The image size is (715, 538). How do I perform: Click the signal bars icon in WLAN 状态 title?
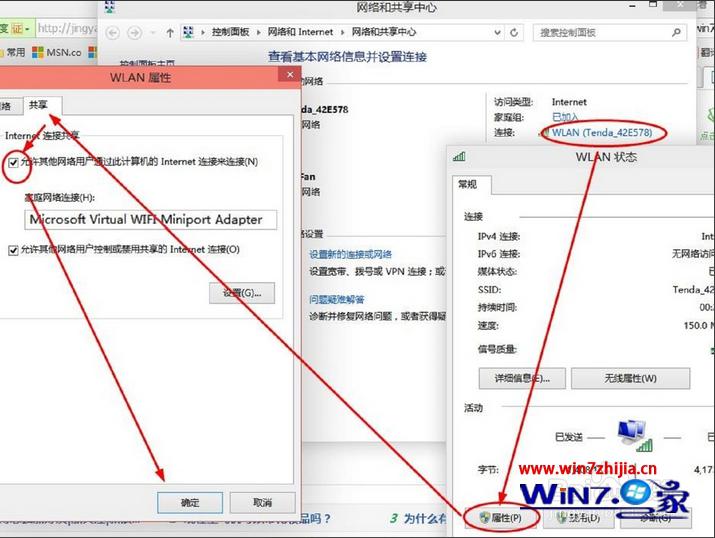[459, 157]
